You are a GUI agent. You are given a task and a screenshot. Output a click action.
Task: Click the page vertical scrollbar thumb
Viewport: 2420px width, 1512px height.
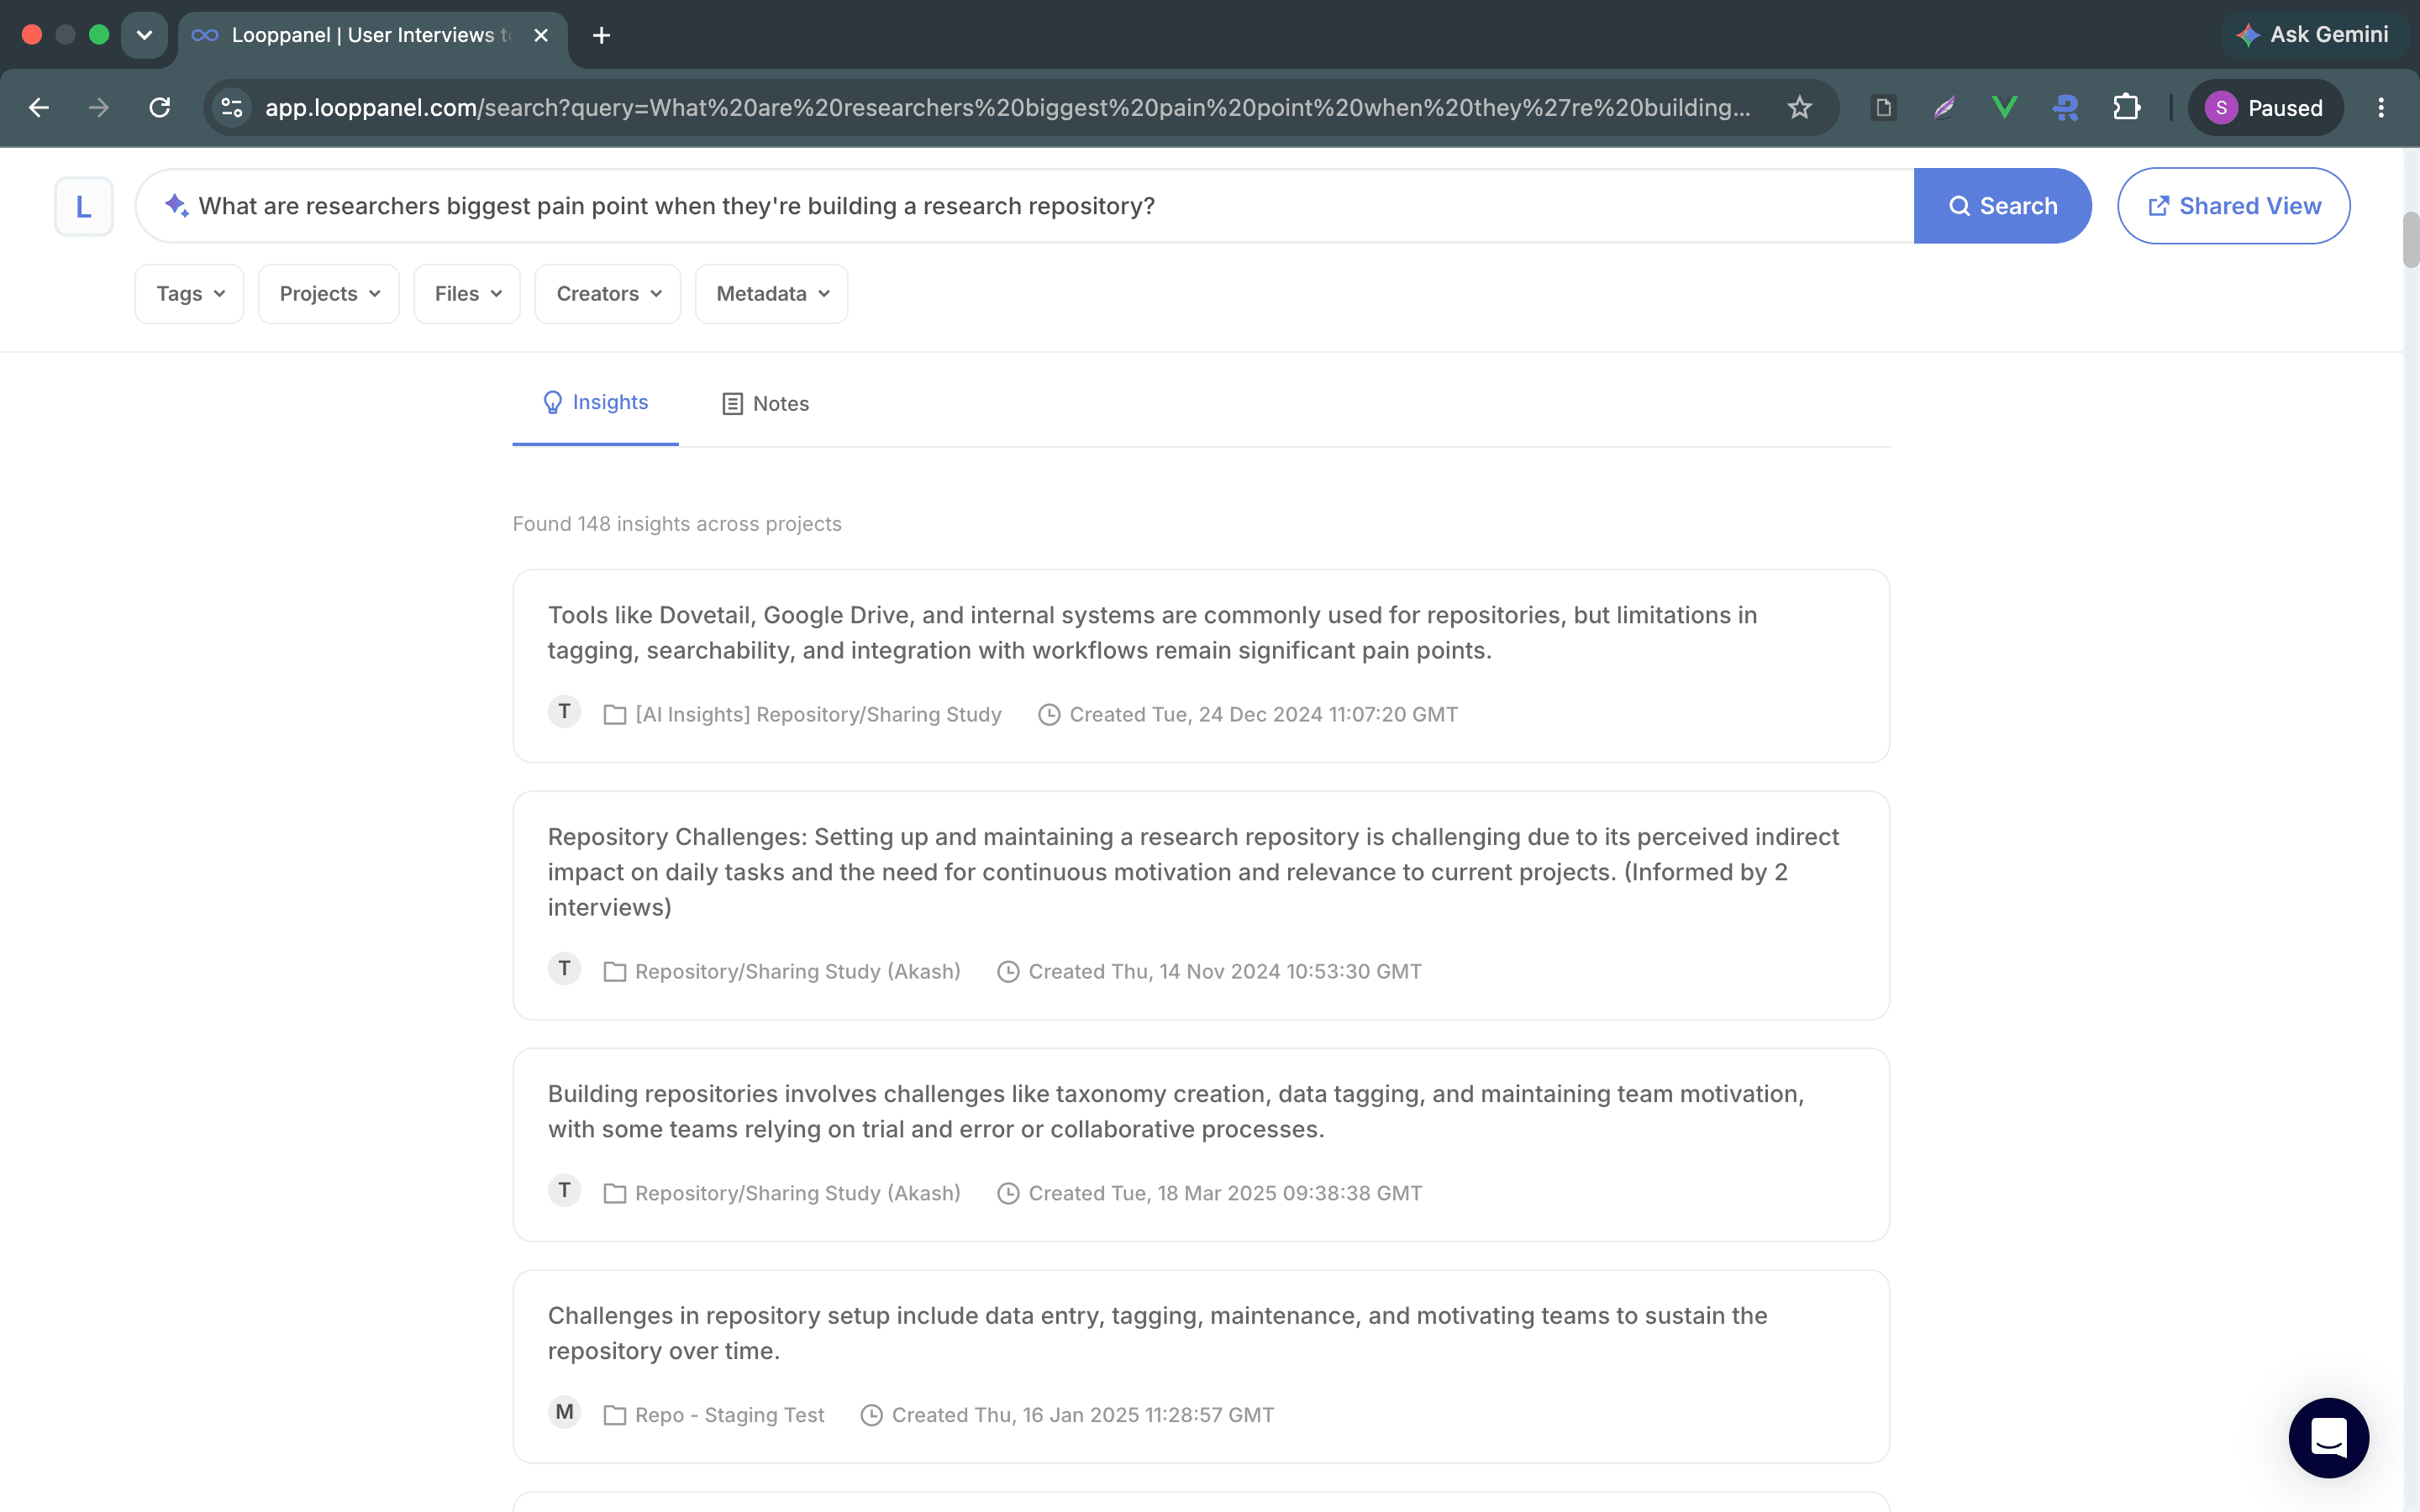tap(2410, 240)
